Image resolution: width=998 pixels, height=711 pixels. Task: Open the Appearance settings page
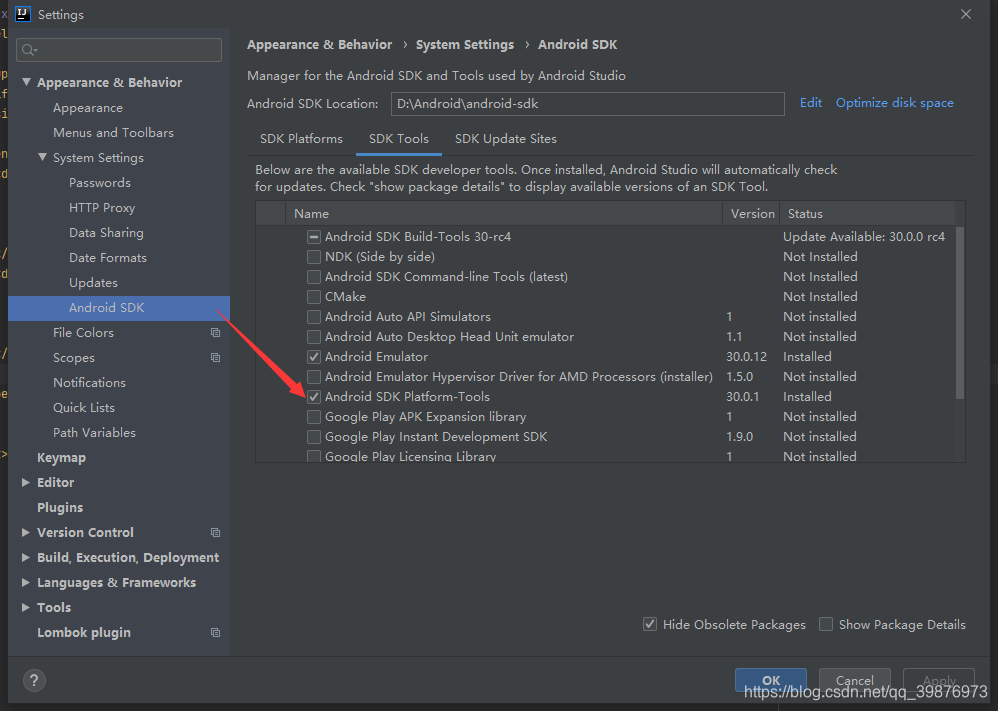[88, 108]
